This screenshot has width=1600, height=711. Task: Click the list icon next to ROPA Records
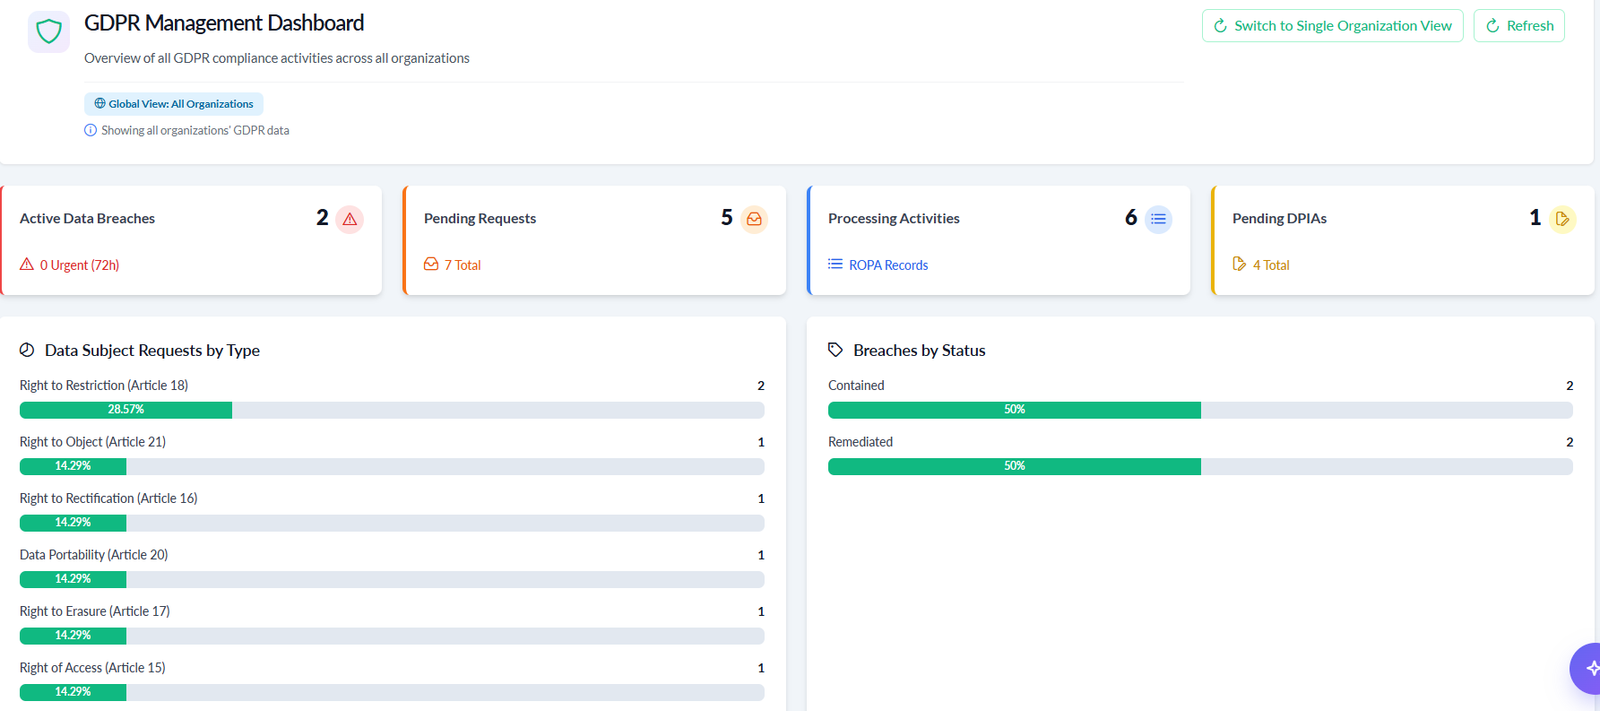point(835,264)
